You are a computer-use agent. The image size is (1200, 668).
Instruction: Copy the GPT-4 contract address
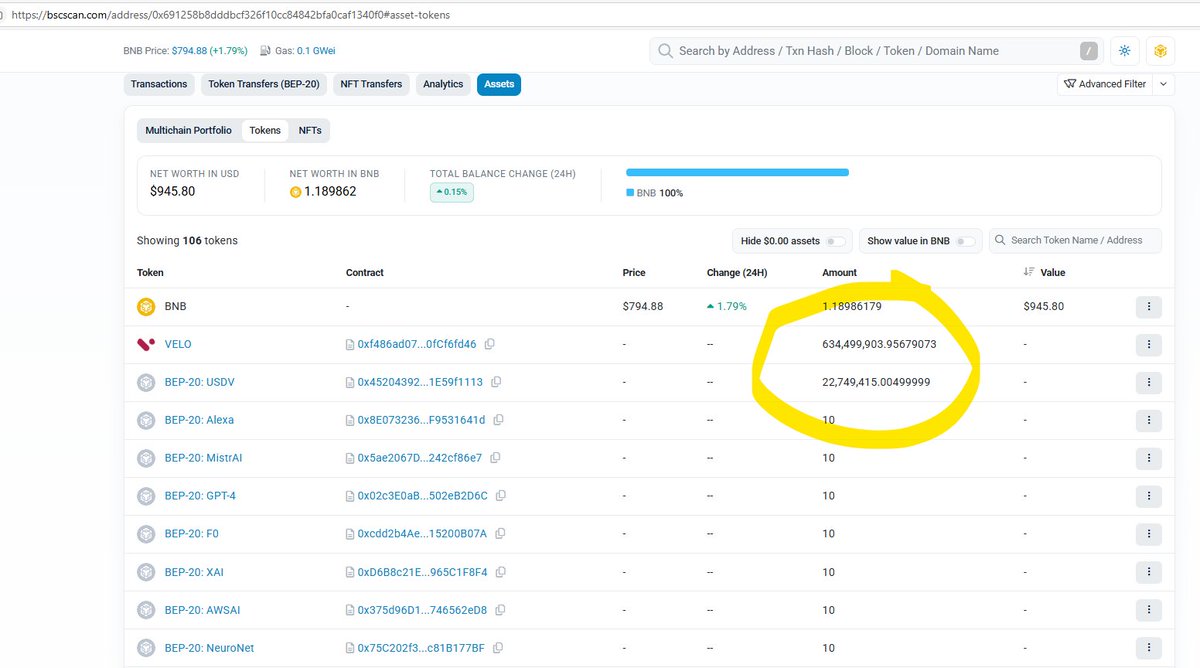501,496
